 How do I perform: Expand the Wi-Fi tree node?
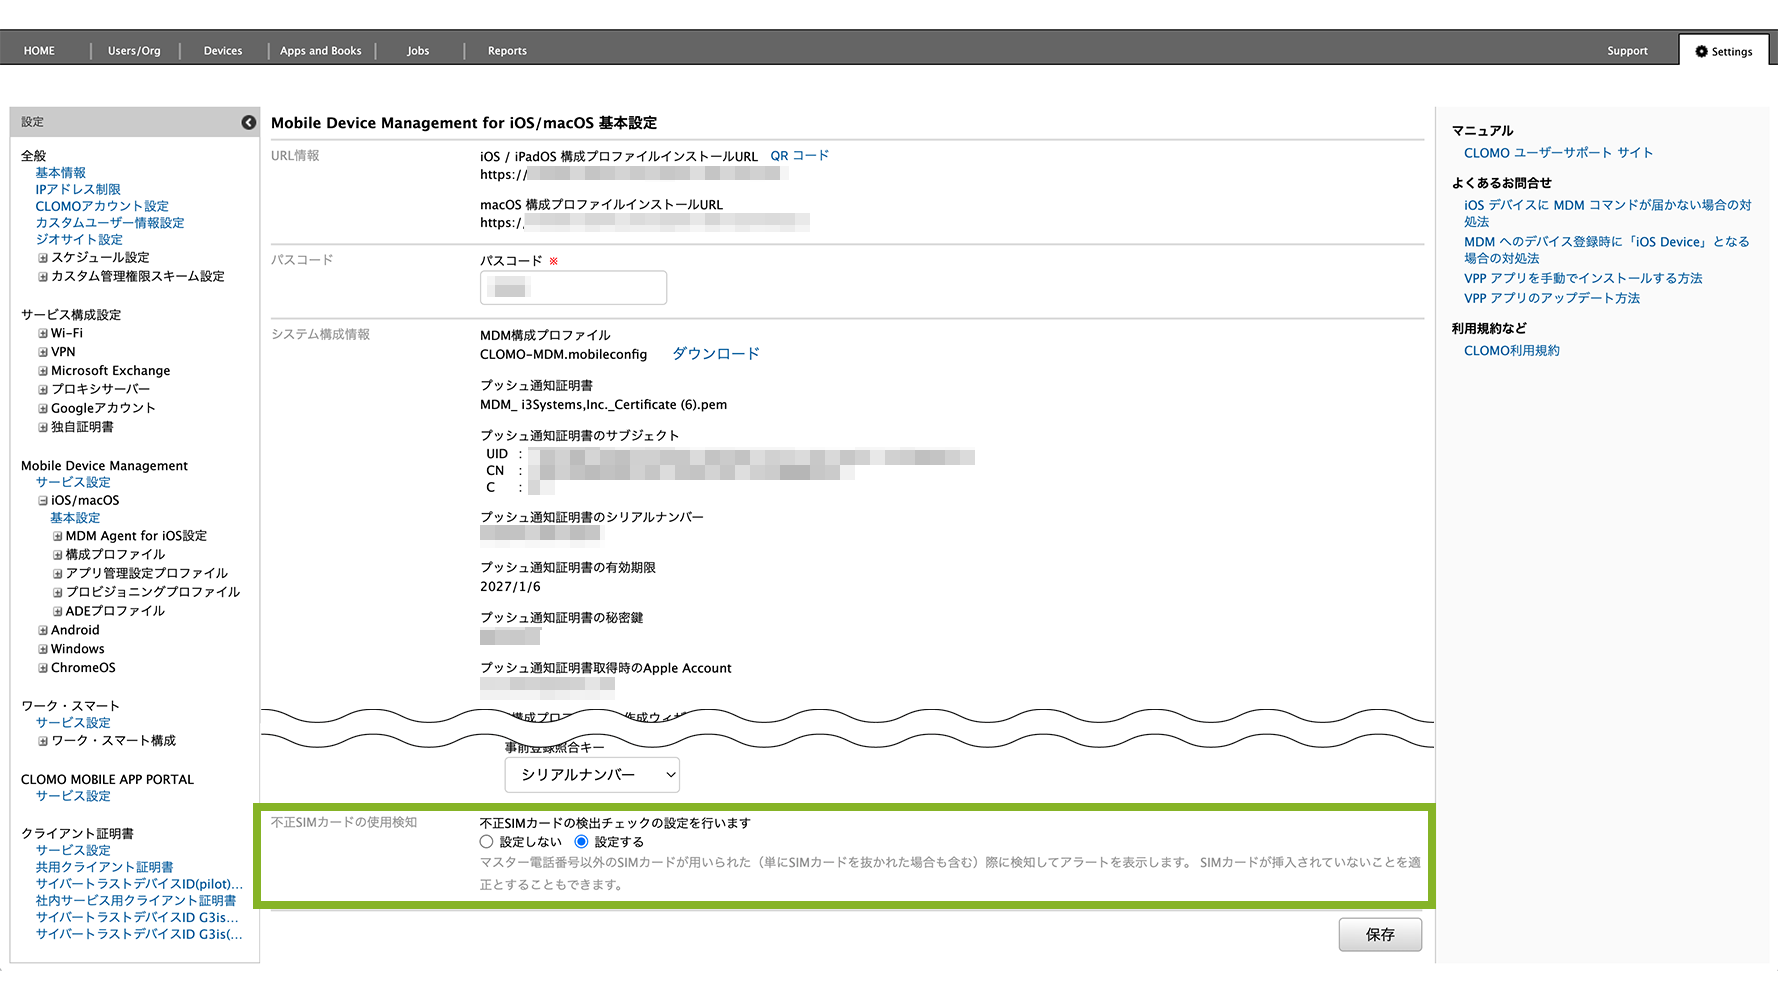(43, 334)
